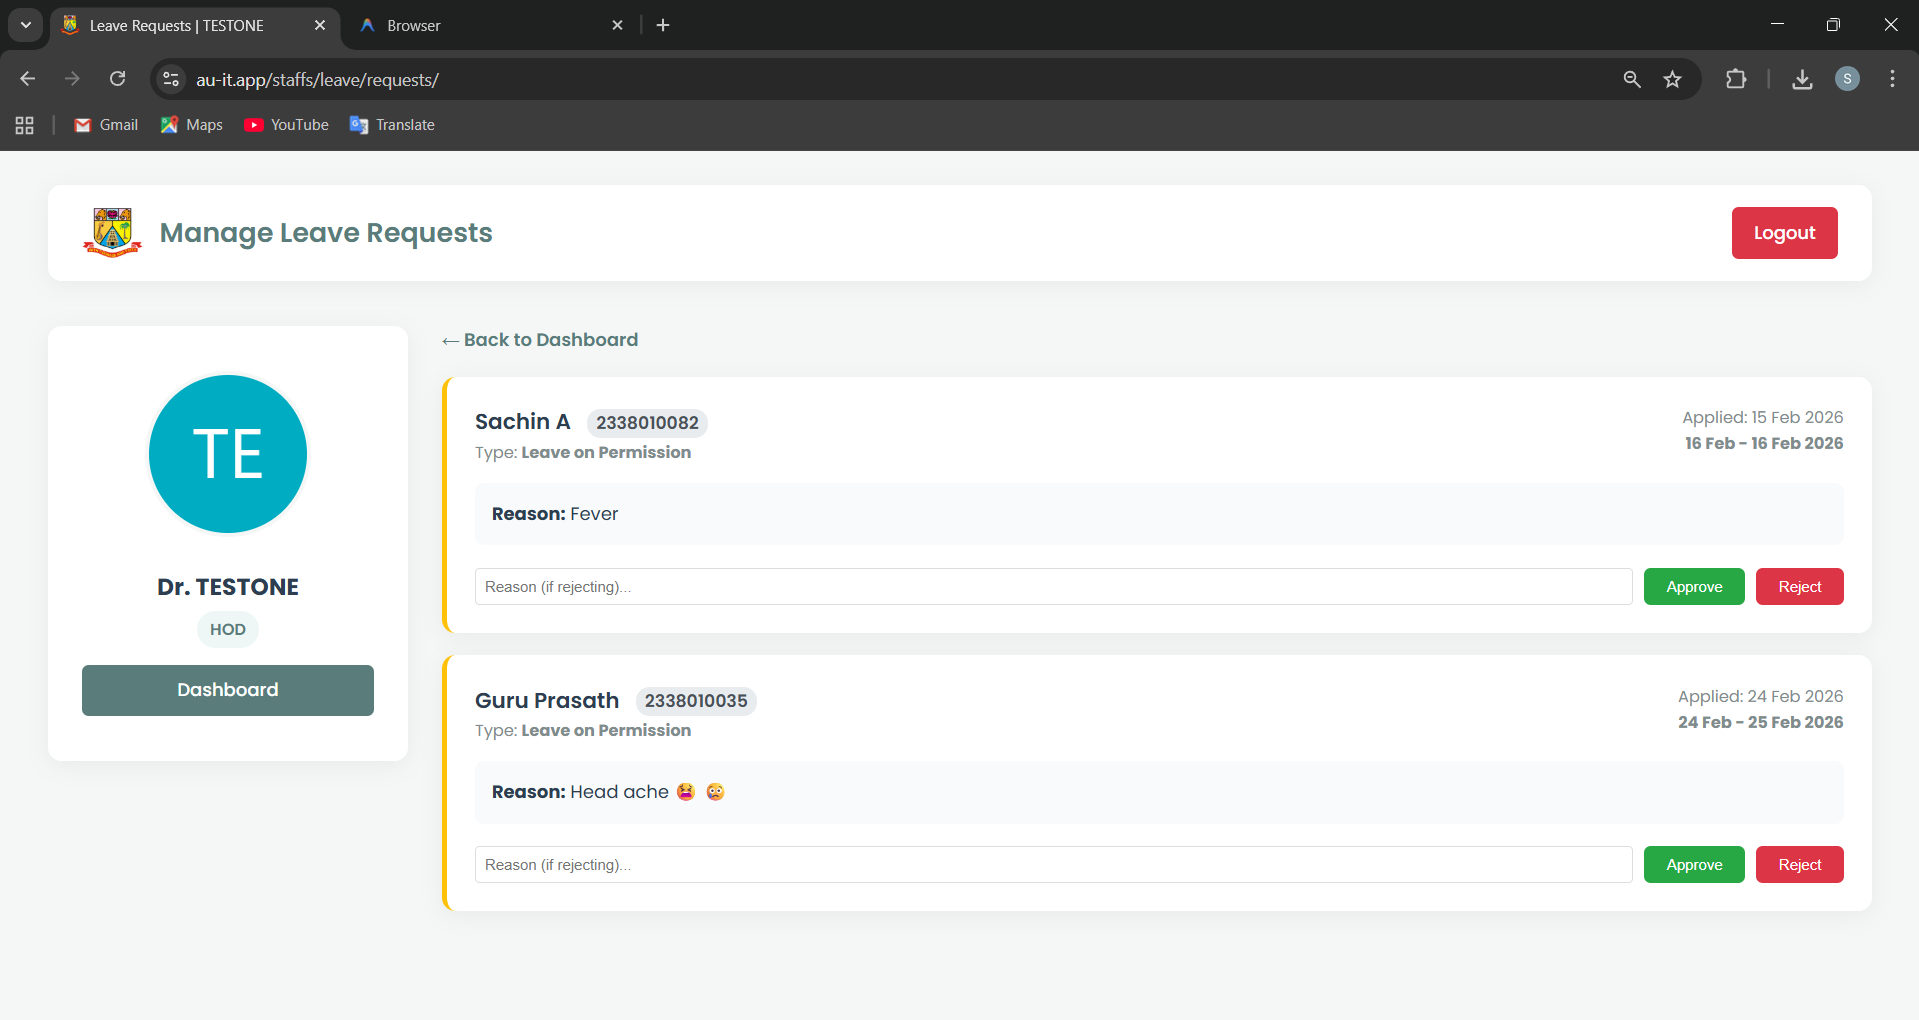This screenshot has height=1020, width=1919.
Task: Open the Chrome profile avatar
Action: (1847, 79)
